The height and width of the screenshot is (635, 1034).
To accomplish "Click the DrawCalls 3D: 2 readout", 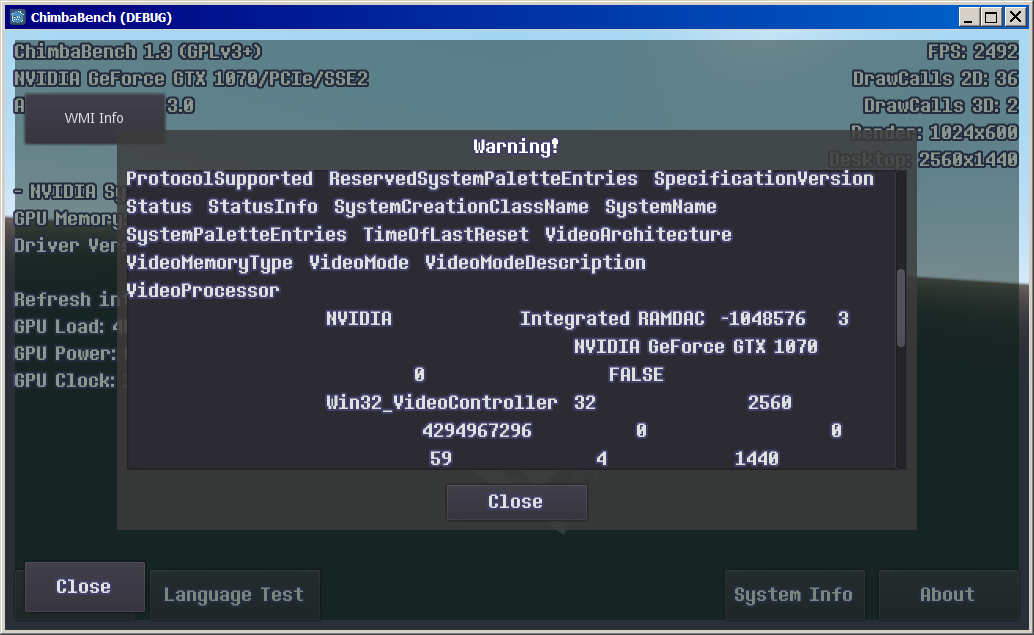I will point(940,106).
